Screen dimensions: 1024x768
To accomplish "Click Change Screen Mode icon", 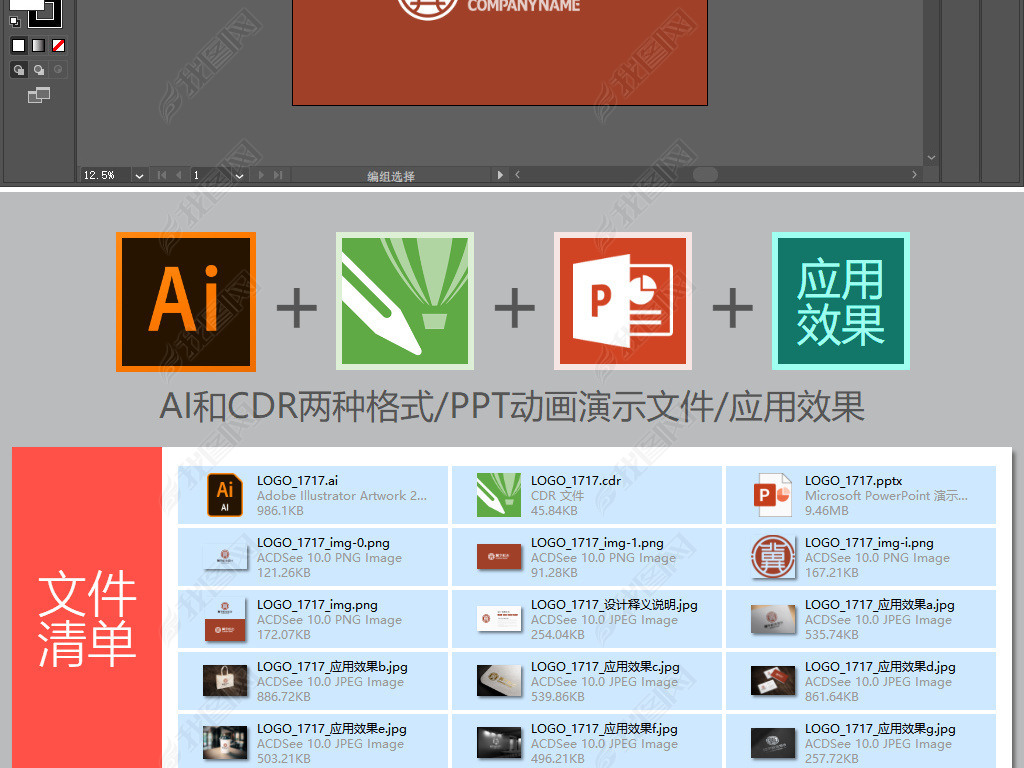I will coord(39,95).
